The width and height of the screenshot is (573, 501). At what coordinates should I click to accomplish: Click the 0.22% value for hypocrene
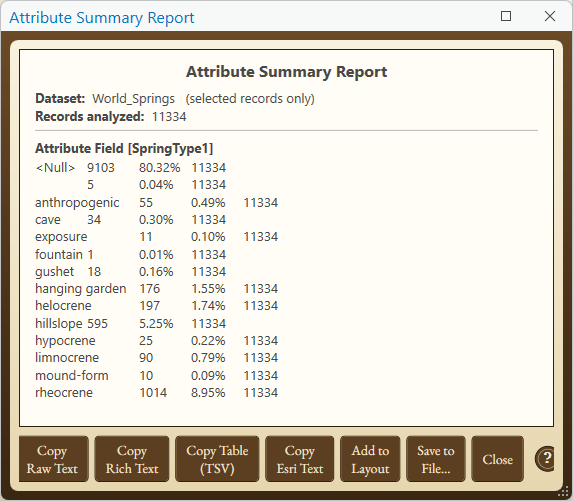pos(208,341)
